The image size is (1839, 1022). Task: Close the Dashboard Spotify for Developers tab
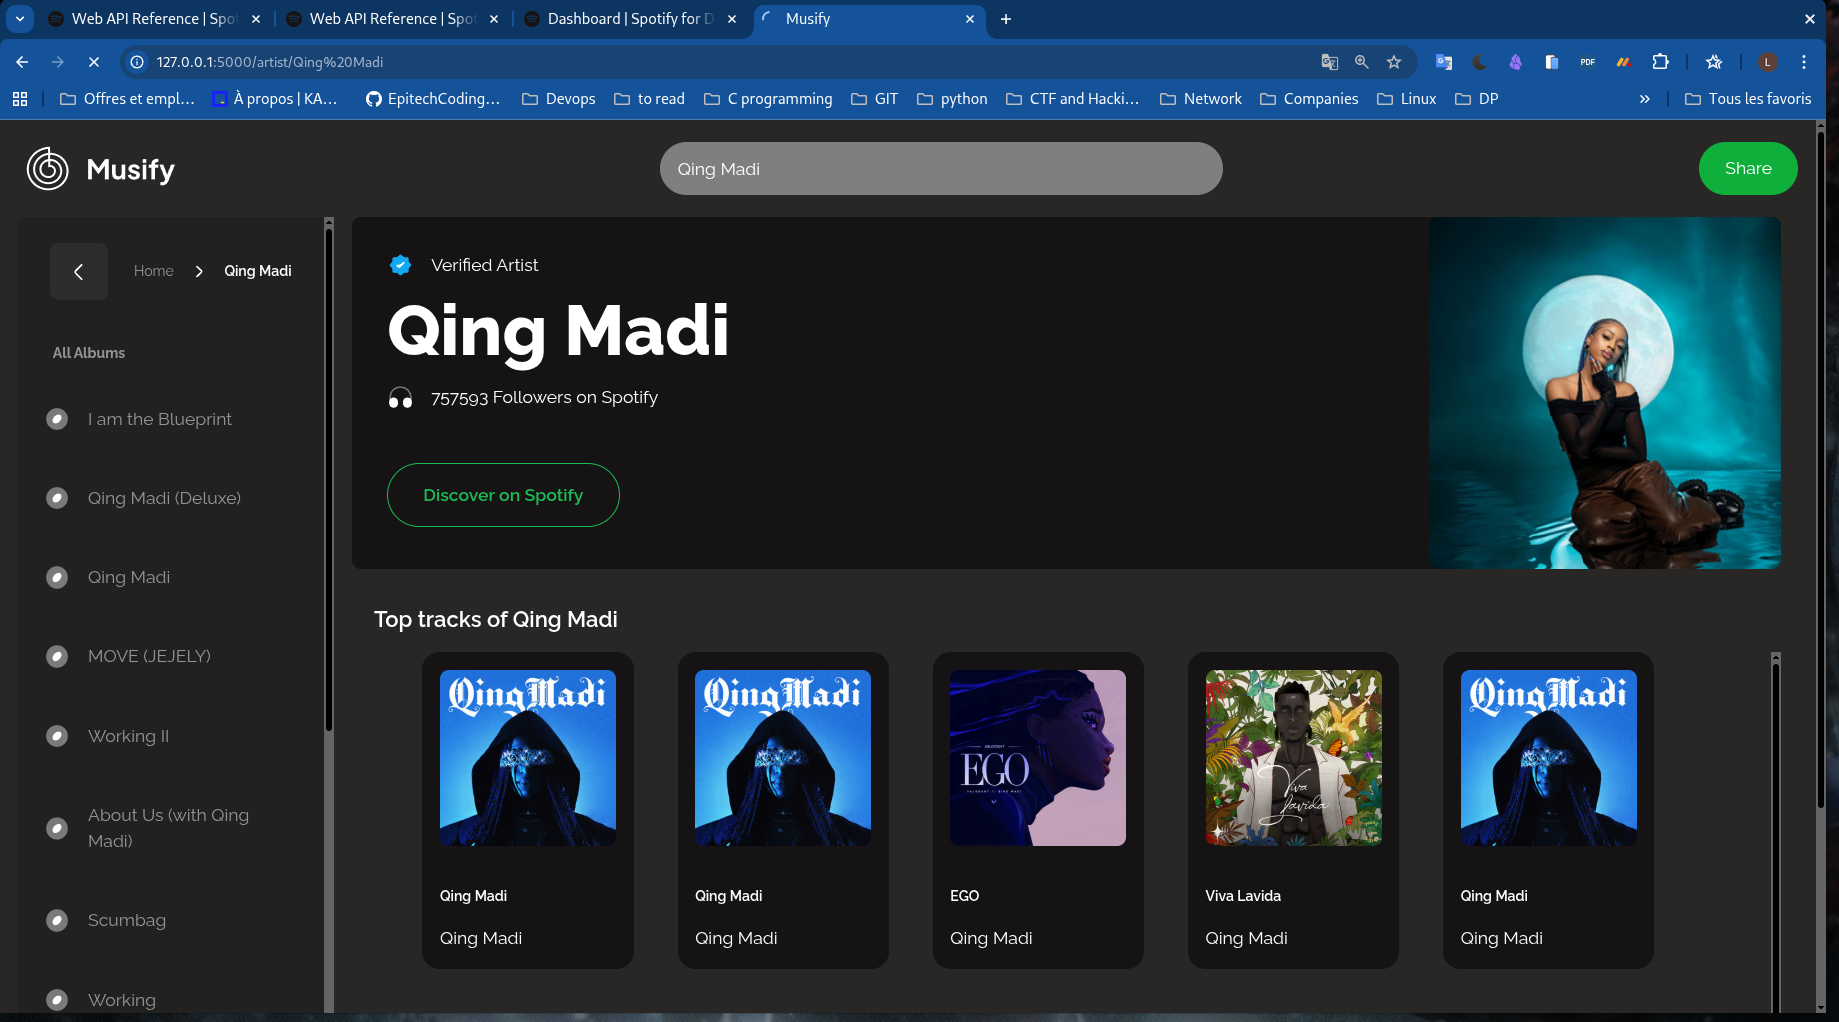click(732, 19)
